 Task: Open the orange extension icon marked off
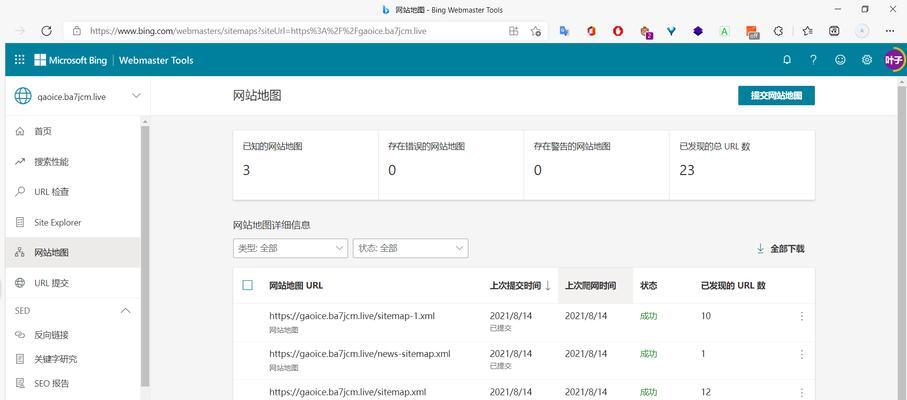pos(752,32)
